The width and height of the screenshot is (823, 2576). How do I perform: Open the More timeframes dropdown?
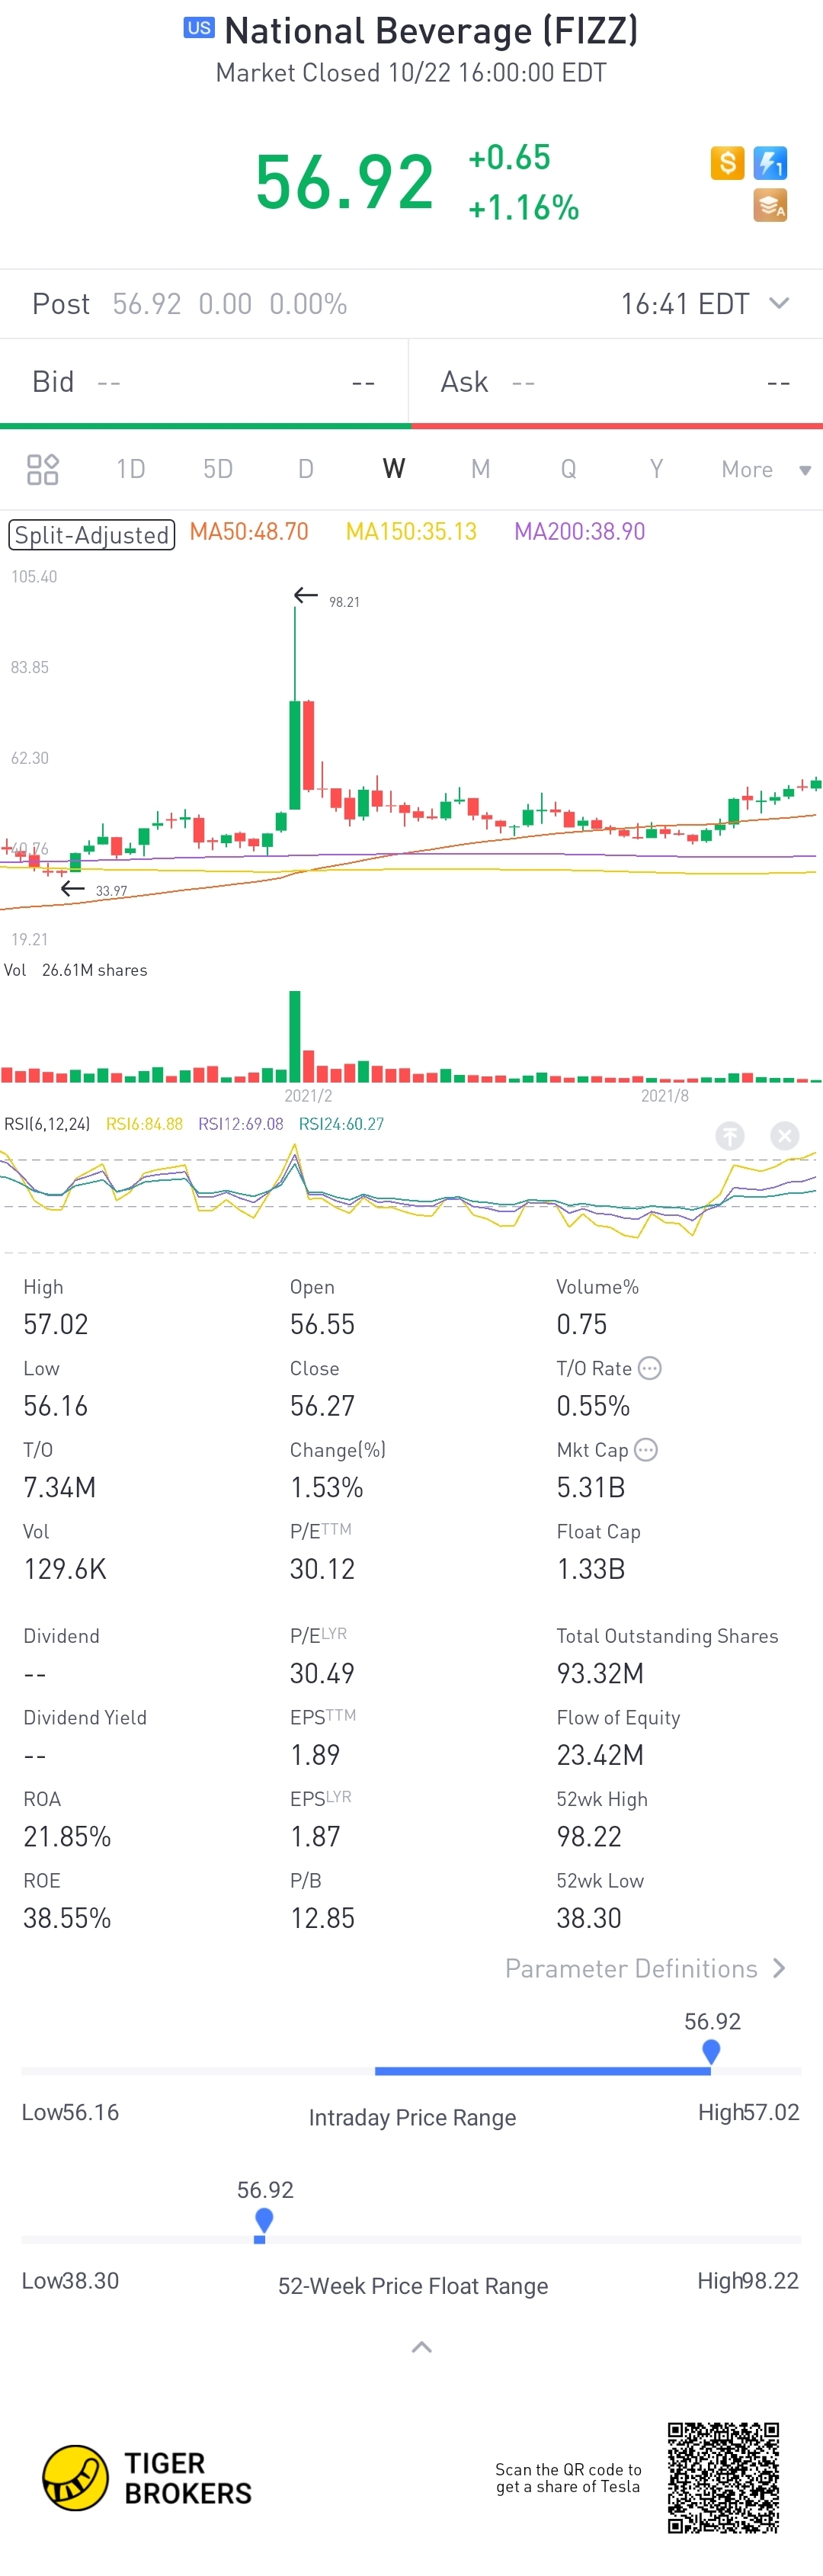(766, 469)
